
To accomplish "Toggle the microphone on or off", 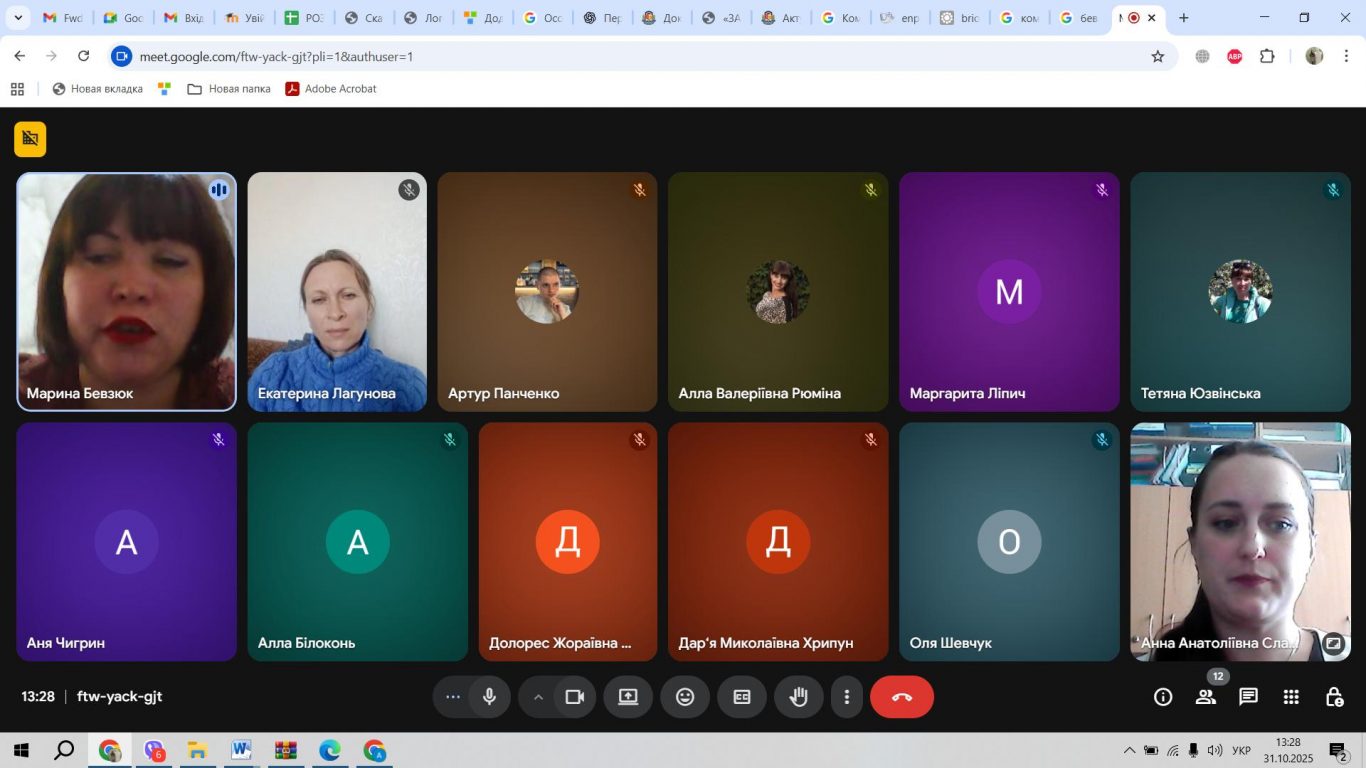I will point(490,697).
